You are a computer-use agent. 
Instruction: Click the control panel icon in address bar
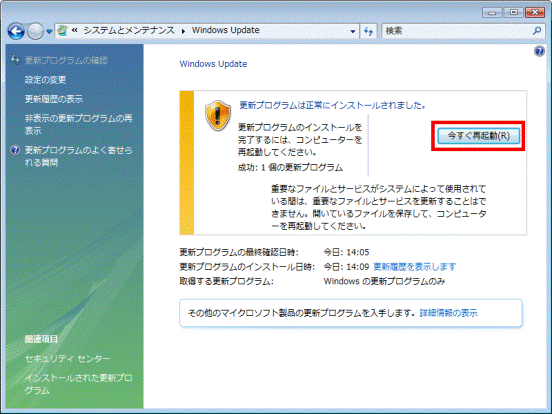pyautogui.click(x=62, y=31)
